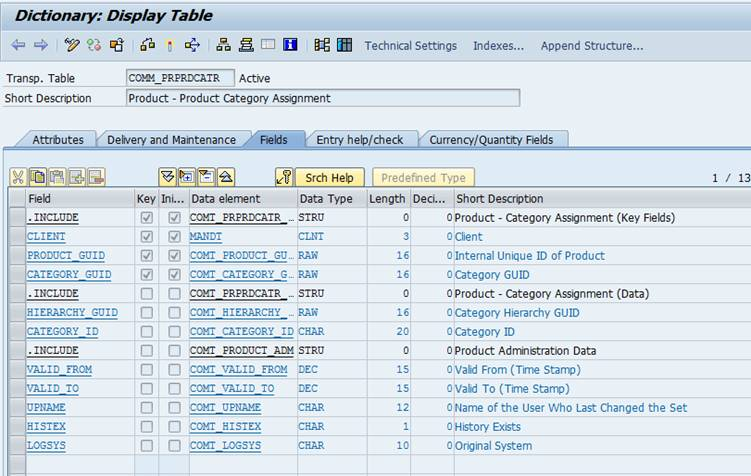Open the PRODUCT_GUID field link

click(66, 256)
